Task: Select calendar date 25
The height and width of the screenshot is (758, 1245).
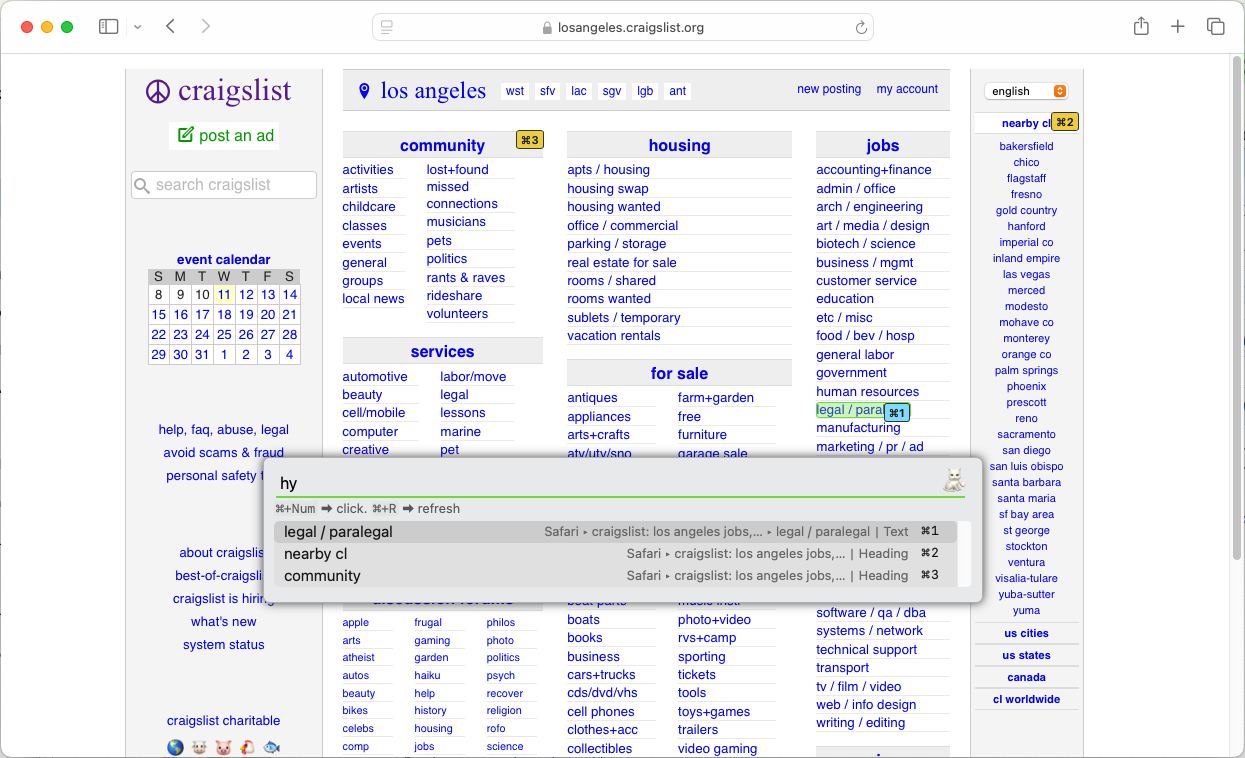Action: 224,334
